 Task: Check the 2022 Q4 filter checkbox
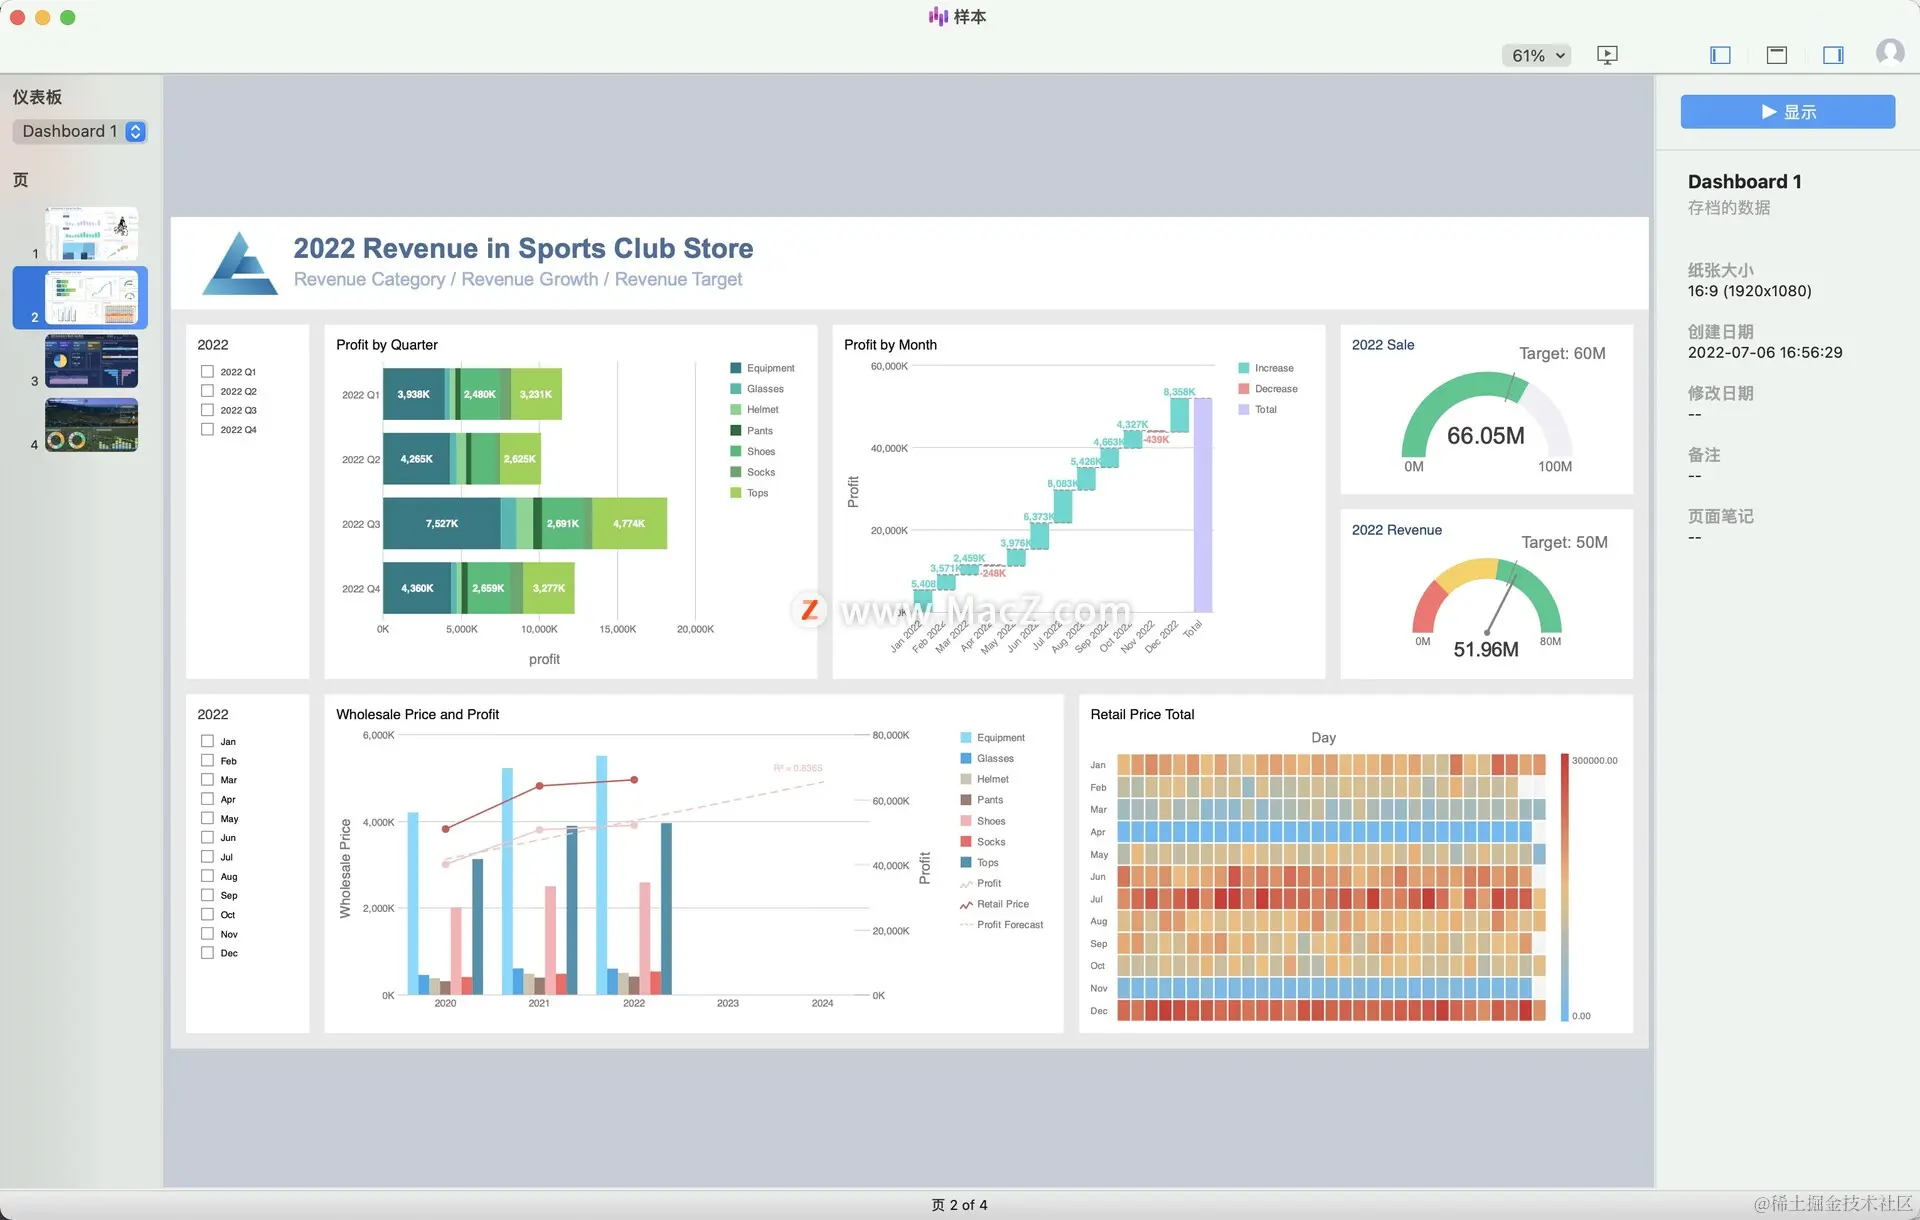[x=207, y=429]
